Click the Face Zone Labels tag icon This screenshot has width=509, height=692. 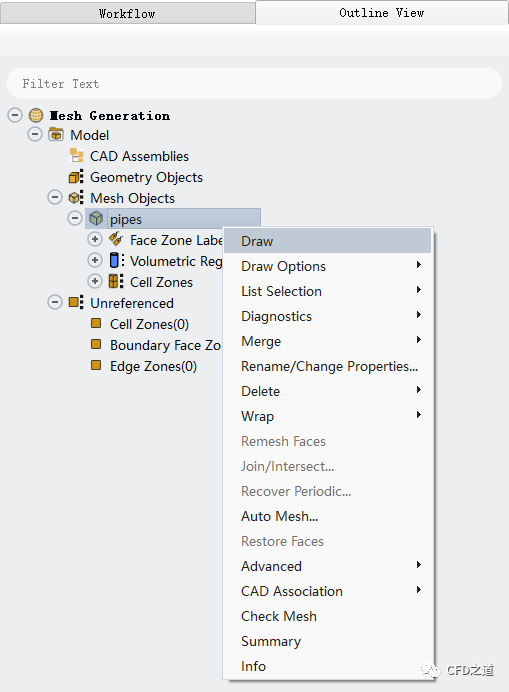coord(116,239)
